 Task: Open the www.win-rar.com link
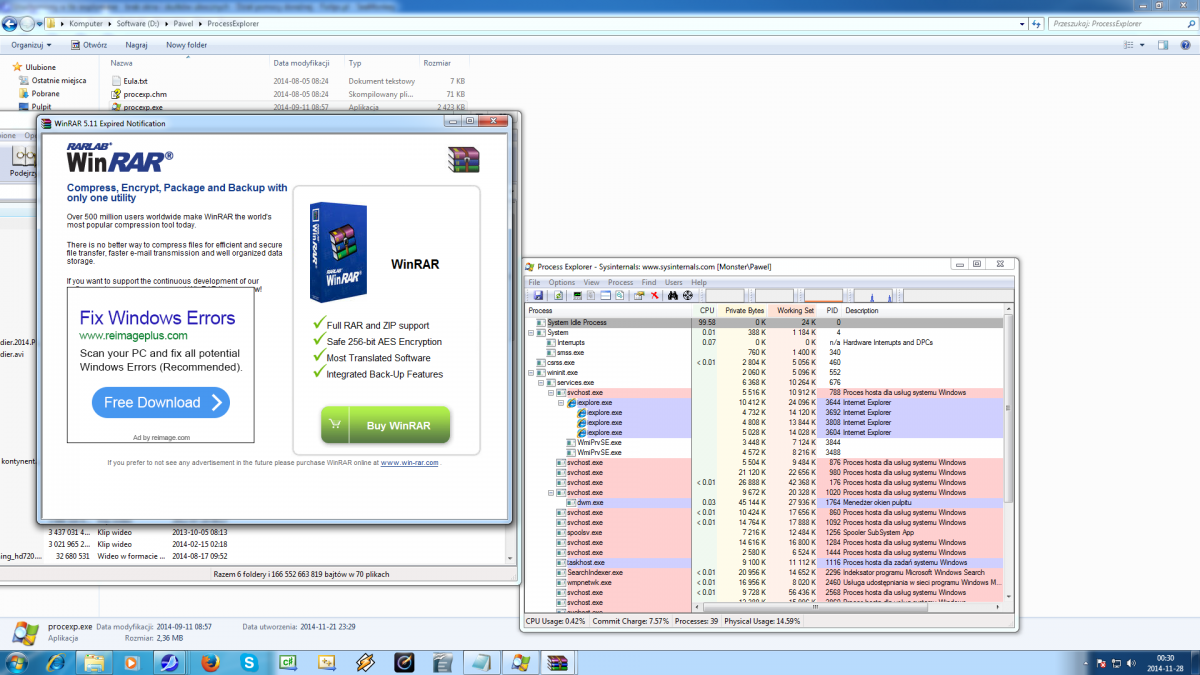coord(409,463)
